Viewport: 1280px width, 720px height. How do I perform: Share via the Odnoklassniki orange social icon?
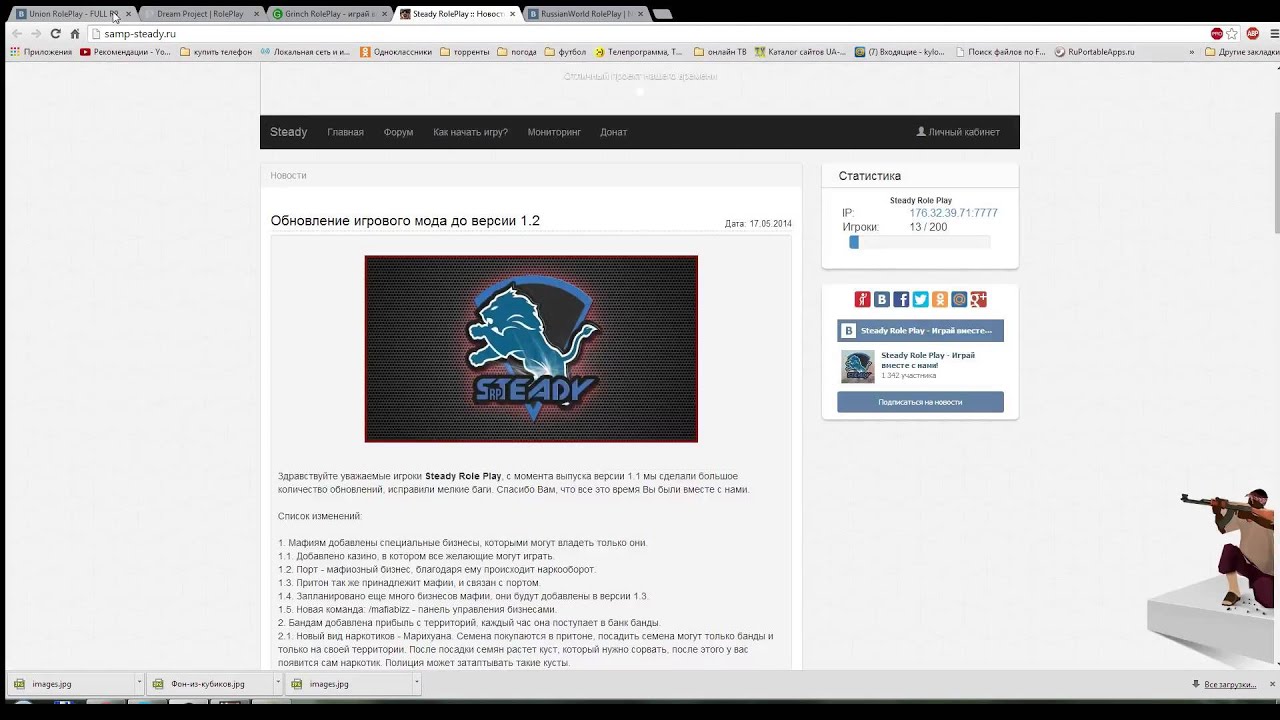point(939,299)
